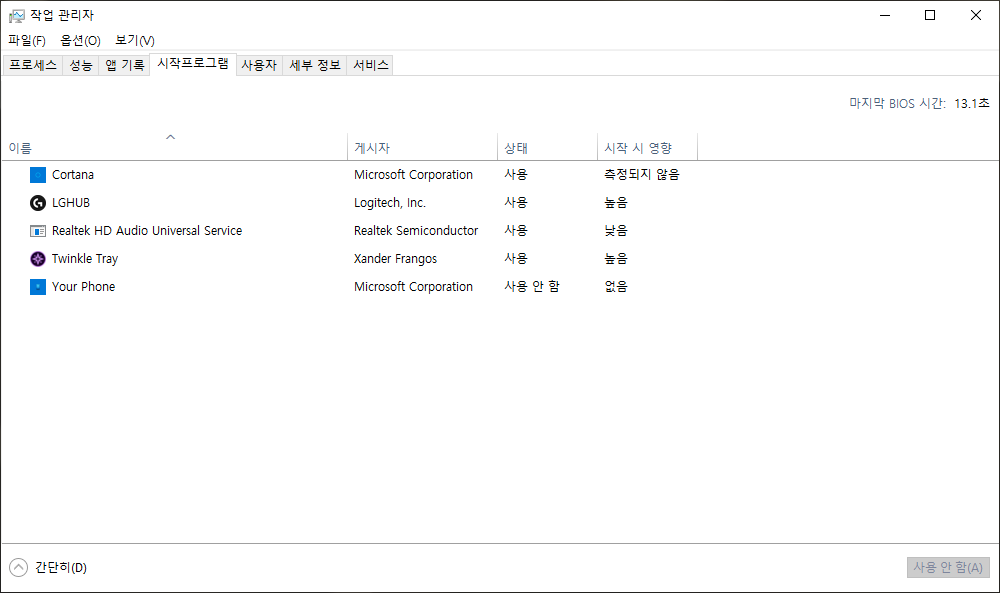
Task: Minimize the 작업 관리자 window
Action: [885, 15]
